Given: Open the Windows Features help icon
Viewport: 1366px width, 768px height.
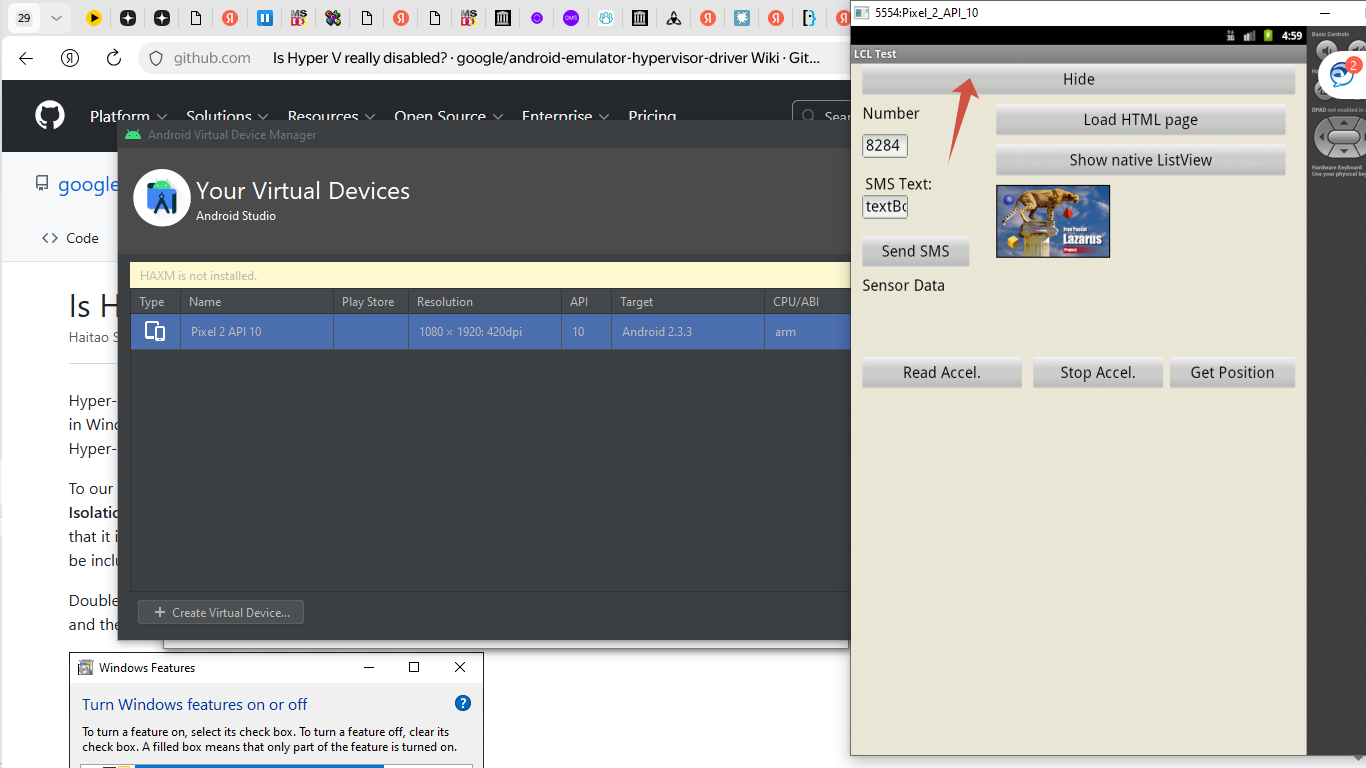Looking at the screenshot, I should (x=462, y=703).
